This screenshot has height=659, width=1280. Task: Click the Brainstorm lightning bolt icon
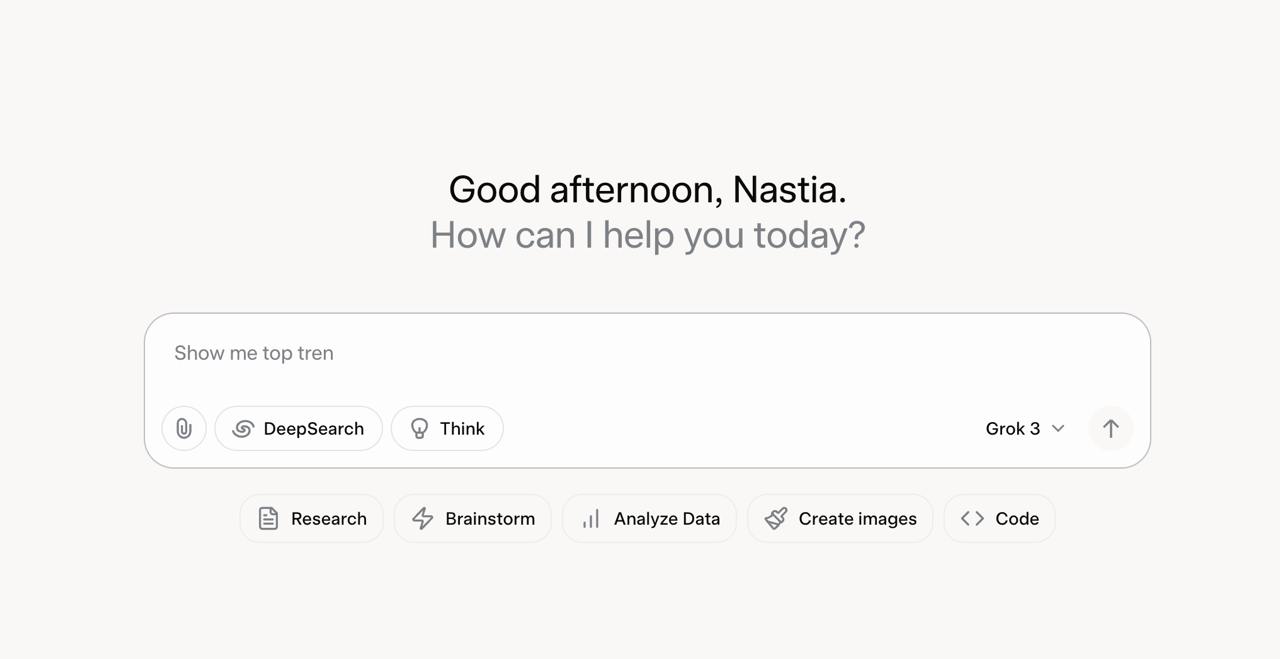point(423,519)
